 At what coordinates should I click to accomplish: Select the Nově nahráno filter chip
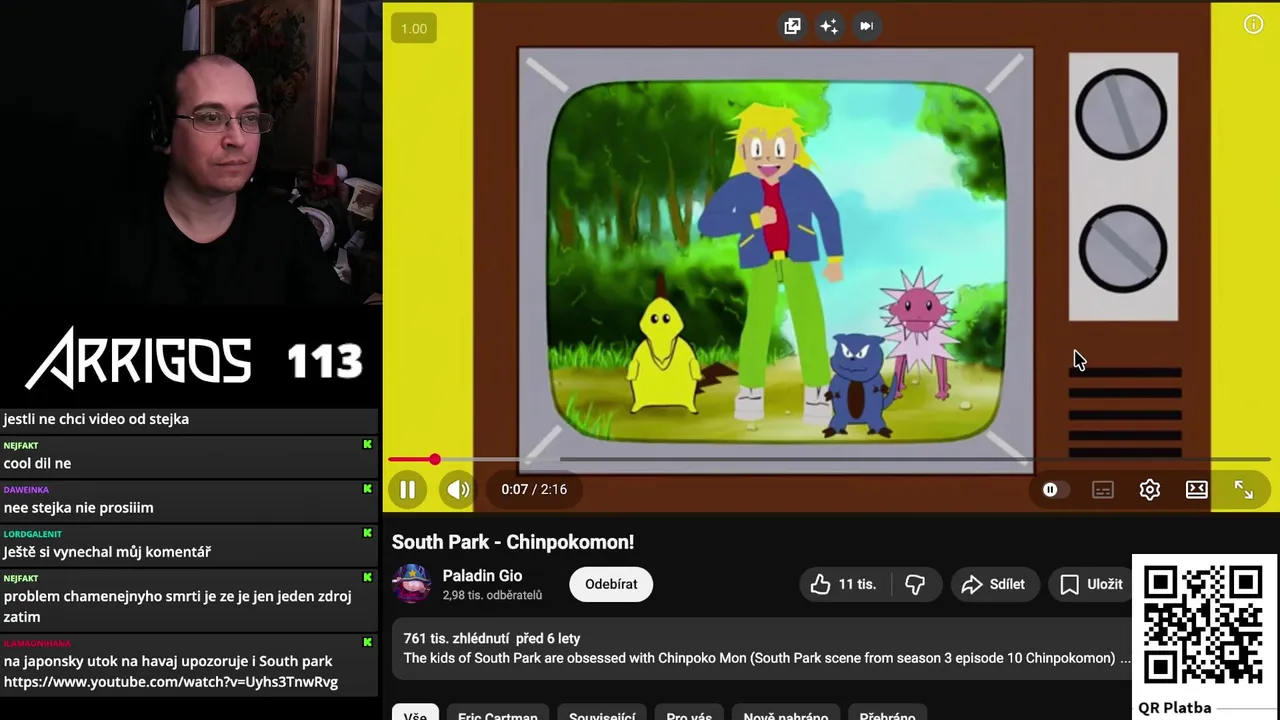[786, 713]
